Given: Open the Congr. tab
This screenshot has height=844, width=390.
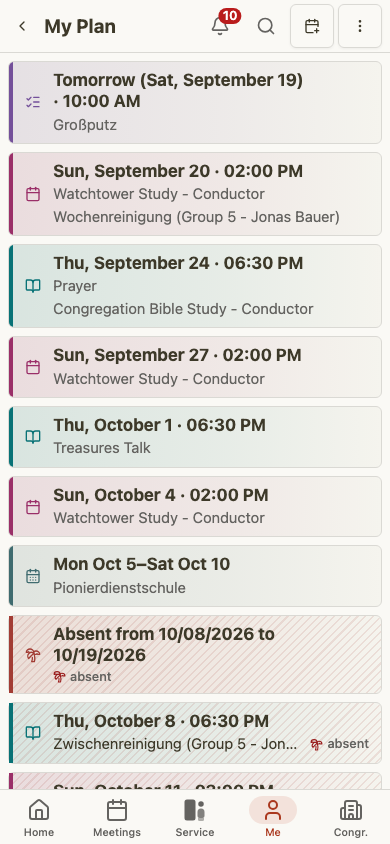Looking at the screenshot, I should click(351, 818).
